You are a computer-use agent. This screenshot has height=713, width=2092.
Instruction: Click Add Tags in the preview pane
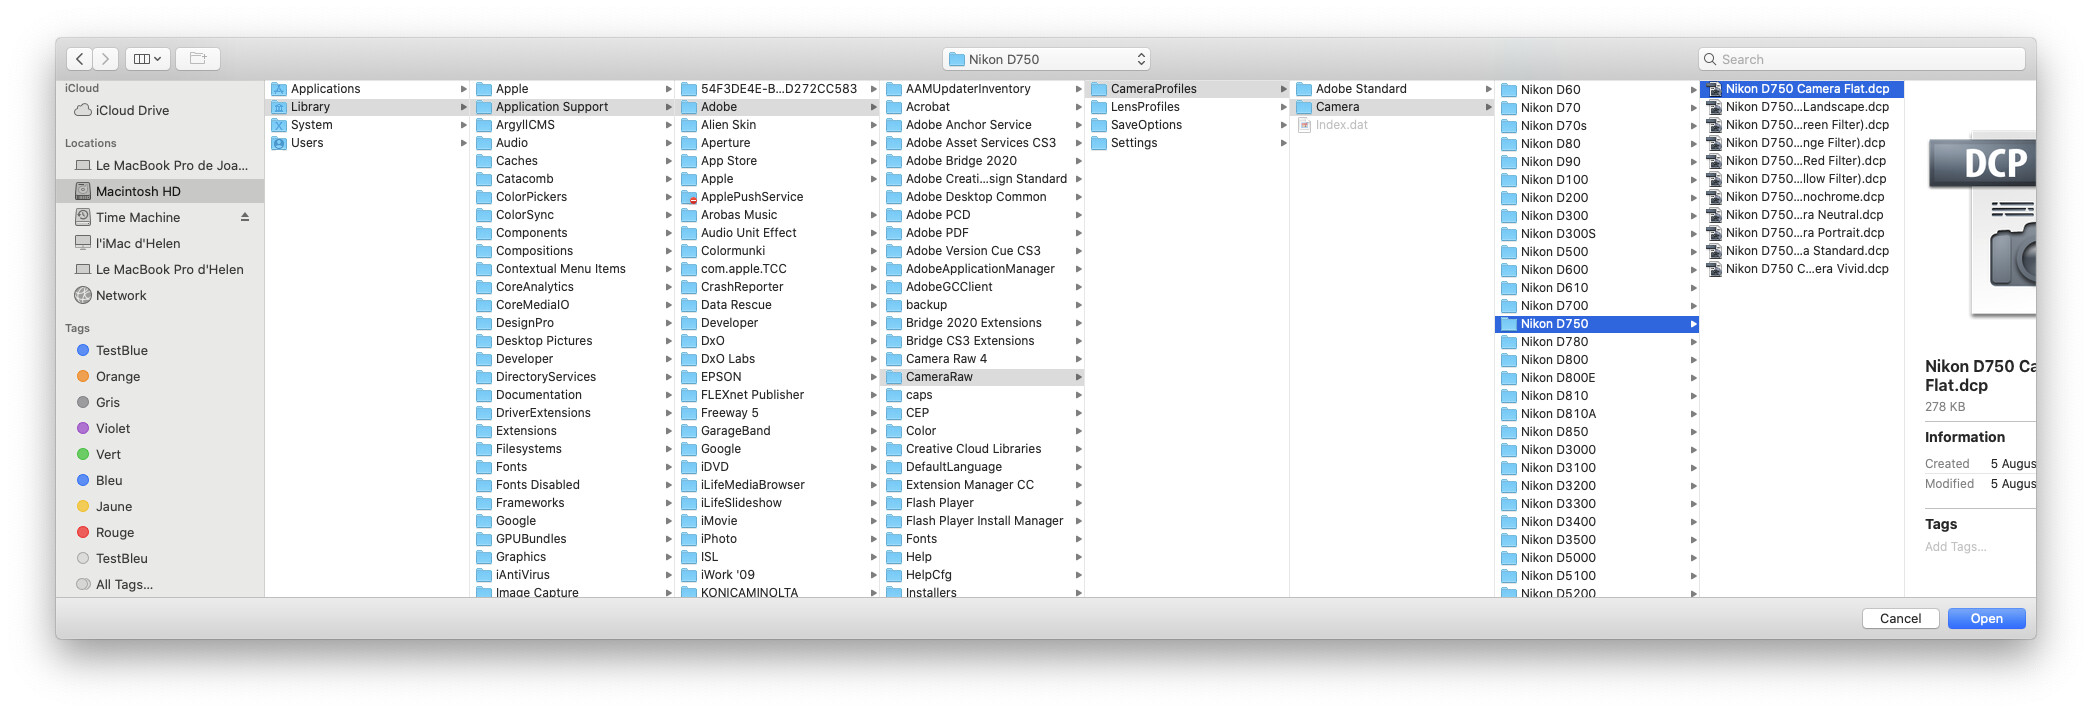point(1955,547)
